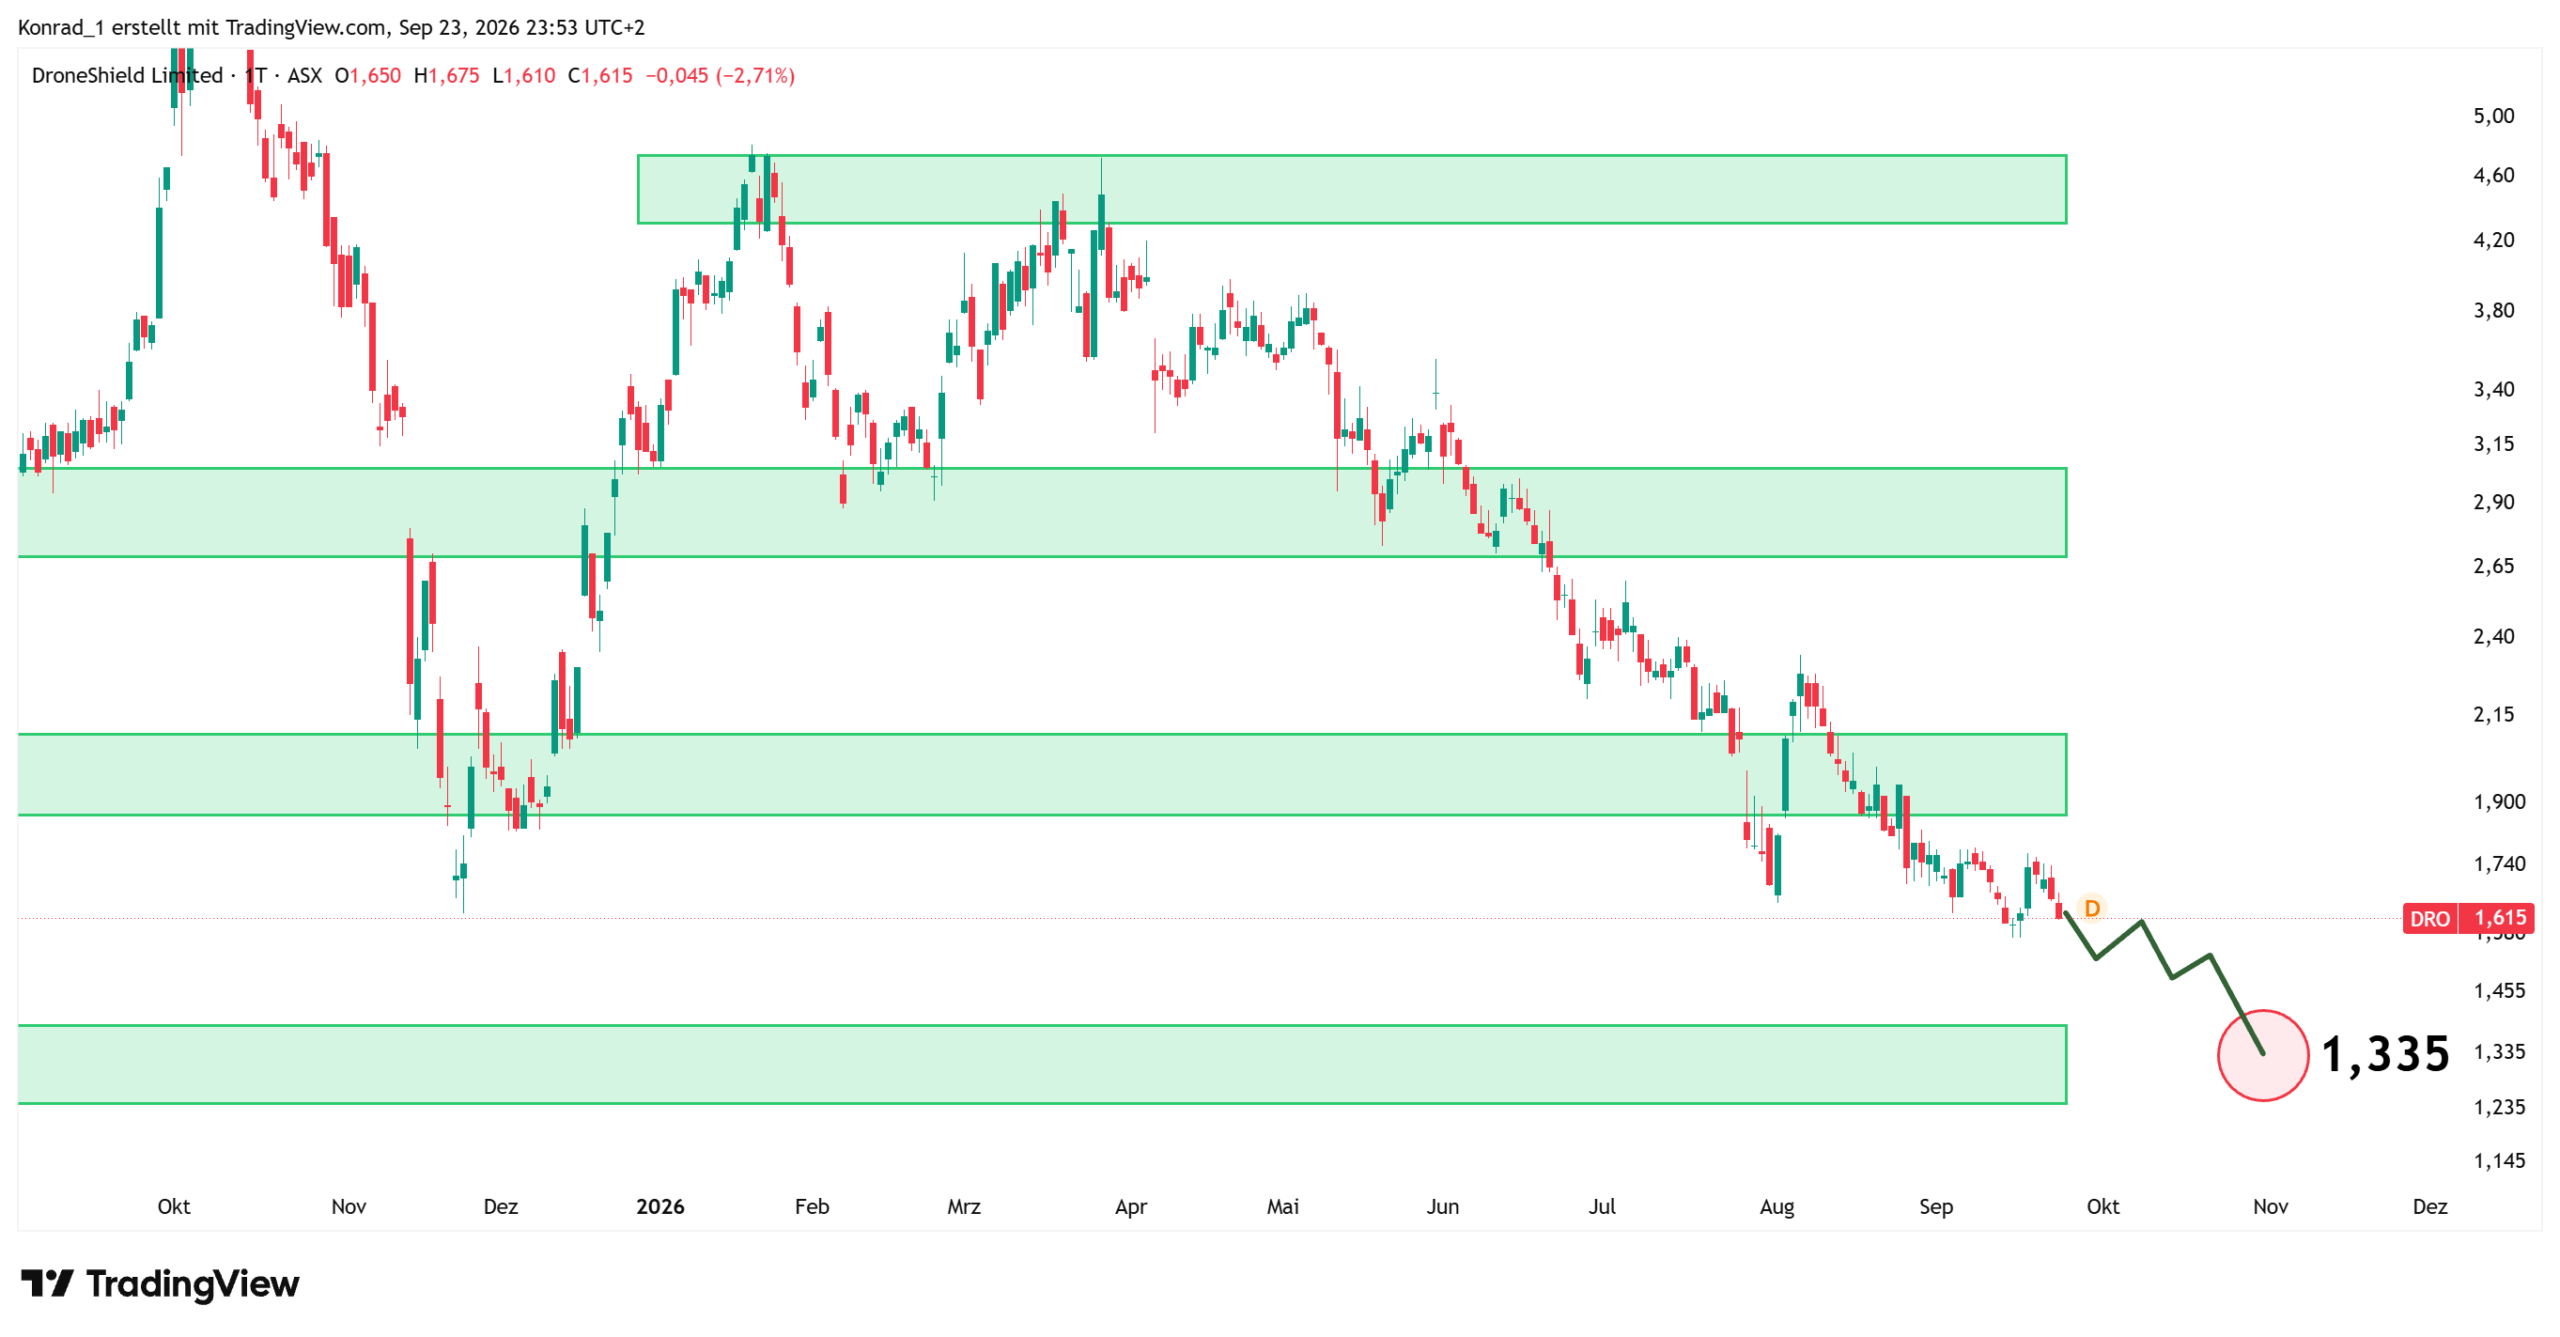Click the H1,675 high value in header
The image size is (2560, 1337).
(446, 76)
